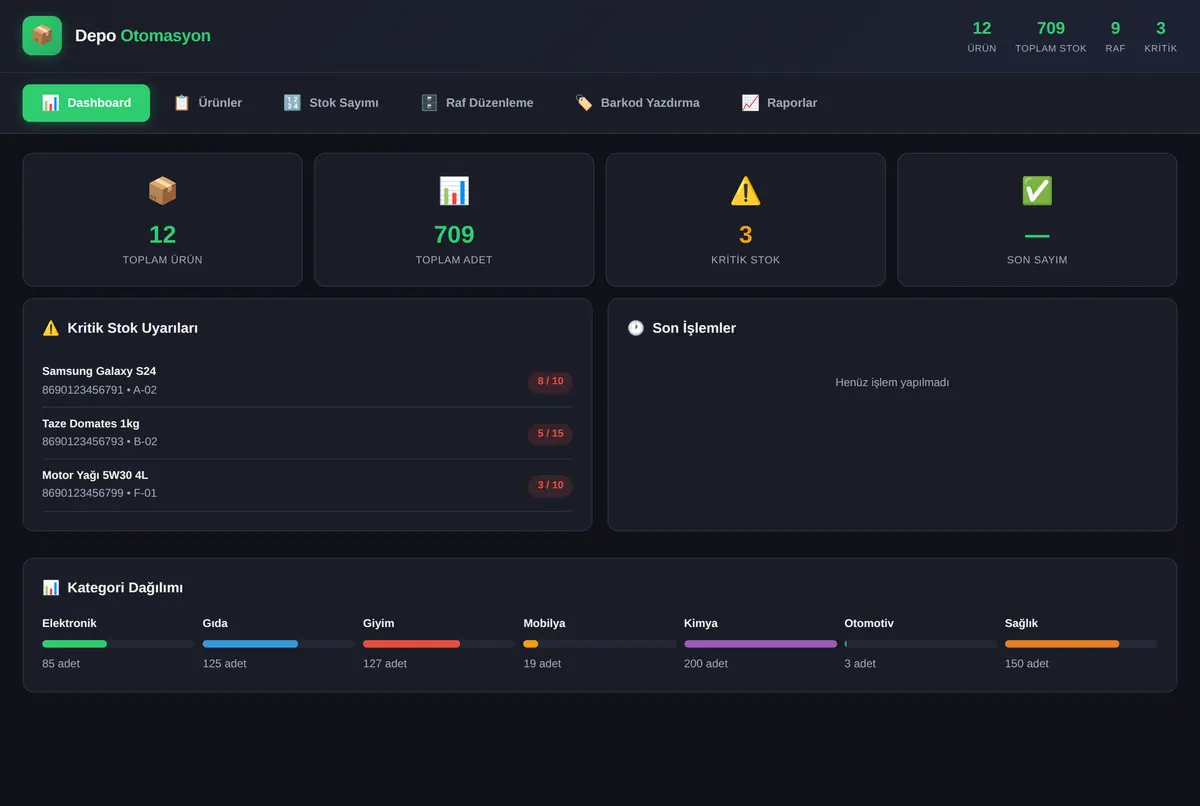The width and height of the screenshot is (1200, 806).
Task: Select the Taze Domates 1kg alert row
Action: (x=307, y=433)
